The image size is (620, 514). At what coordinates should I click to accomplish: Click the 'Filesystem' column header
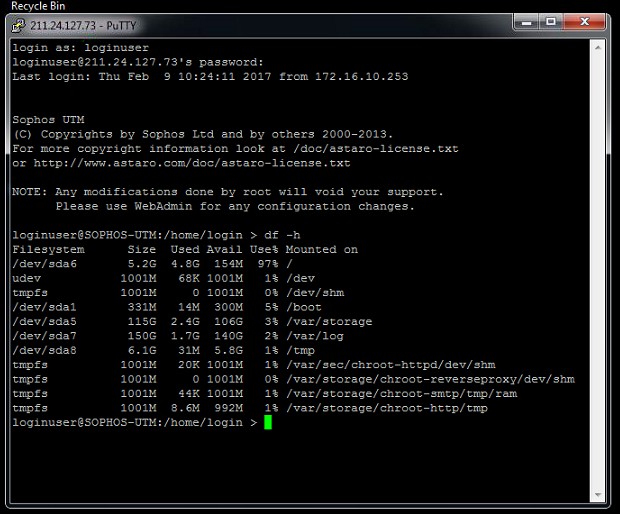coord(48,249)
